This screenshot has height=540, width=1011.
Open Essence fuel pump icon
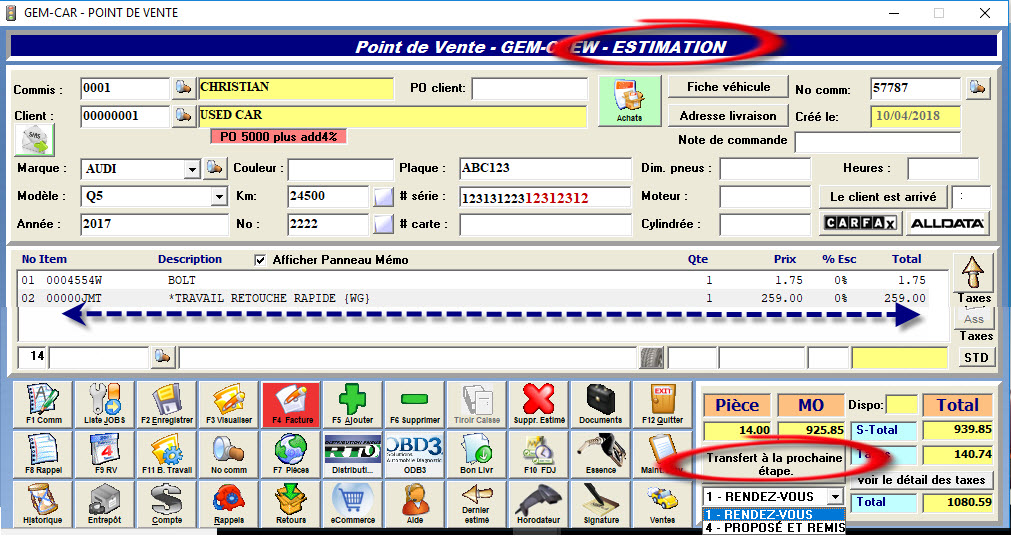[600, 454]
